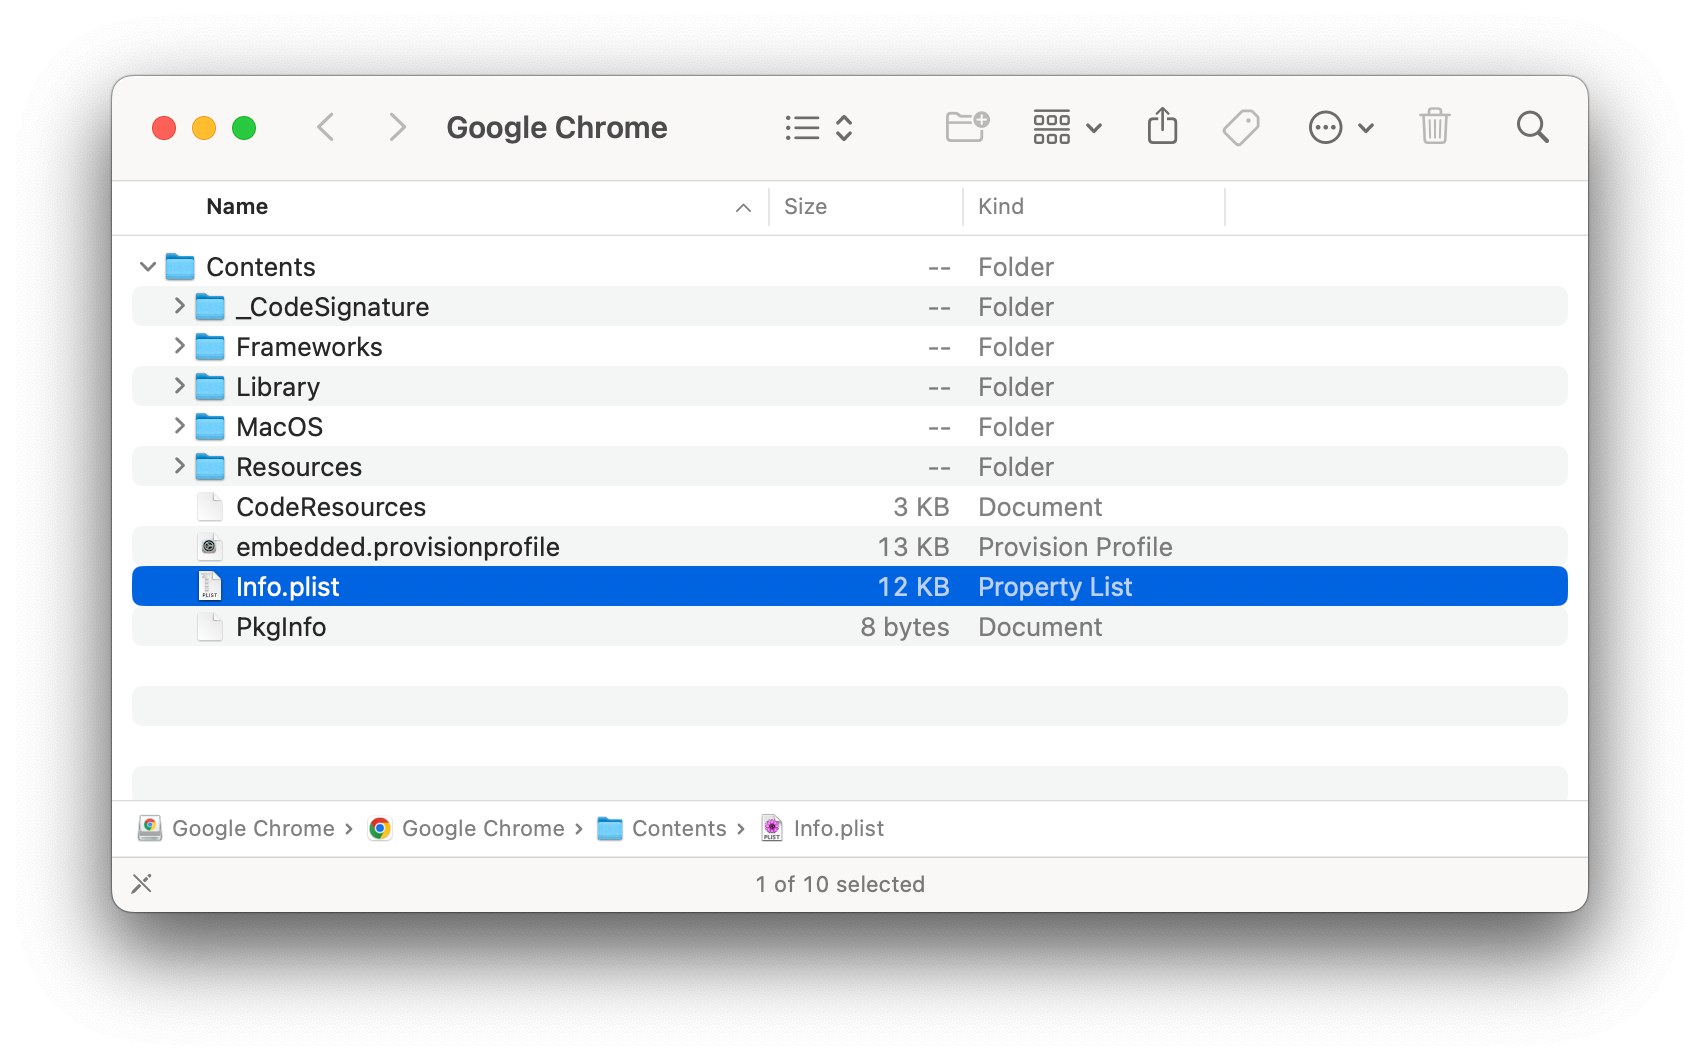Move selection to Trash icon

click(1434, 128)
